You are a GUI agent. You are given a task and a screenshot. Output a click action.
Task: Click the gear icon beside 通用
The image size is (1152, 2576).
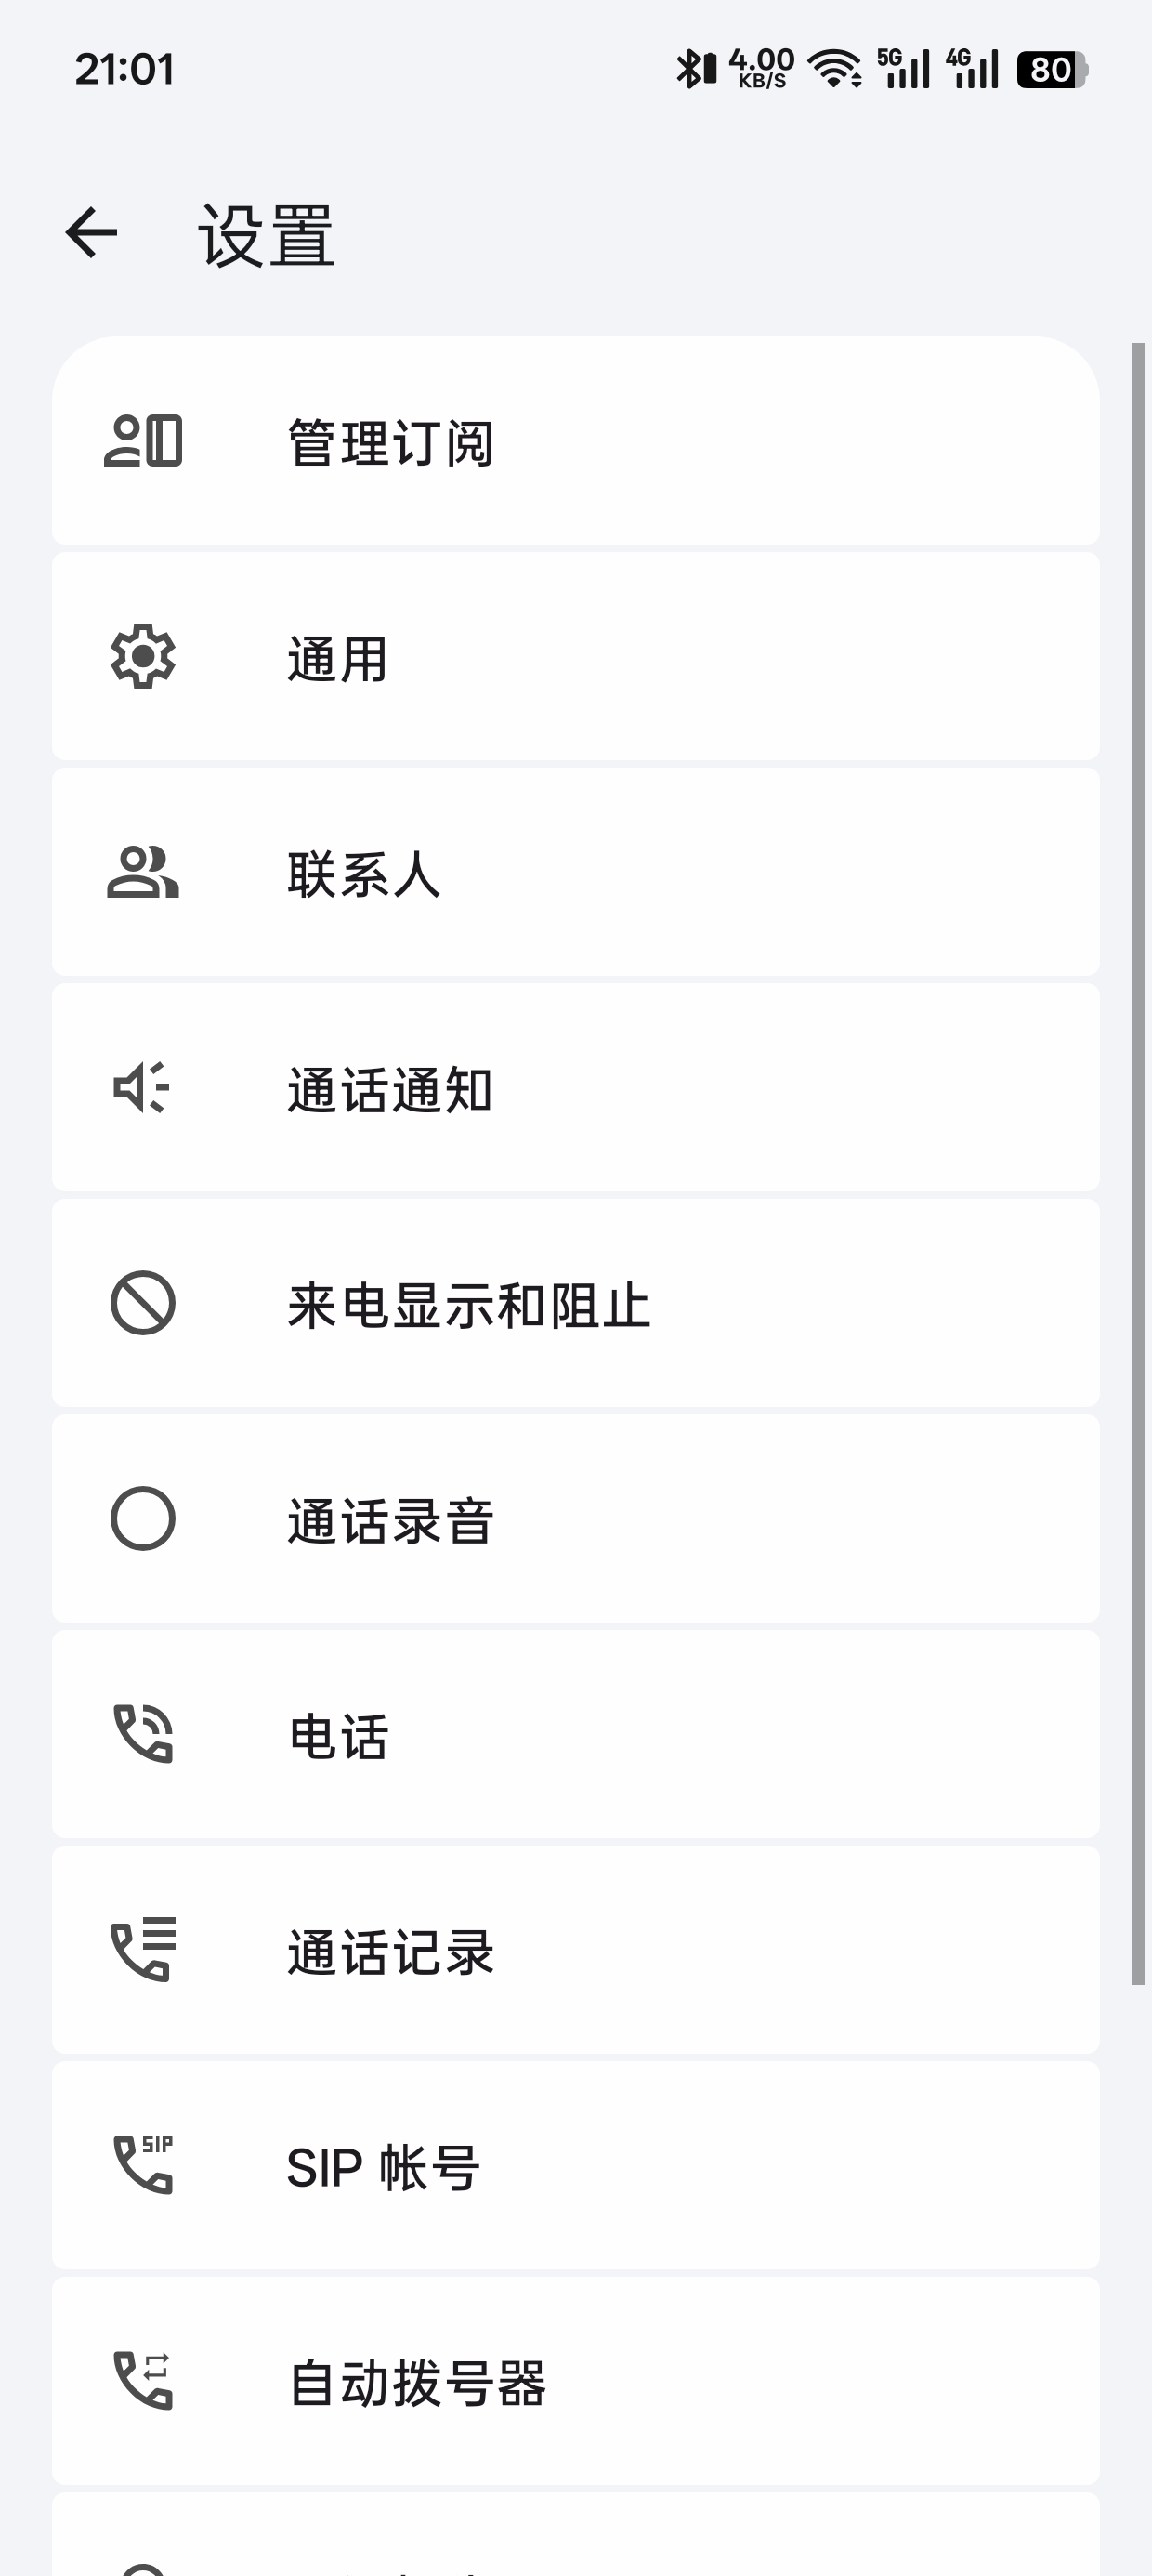pos(143,656)
